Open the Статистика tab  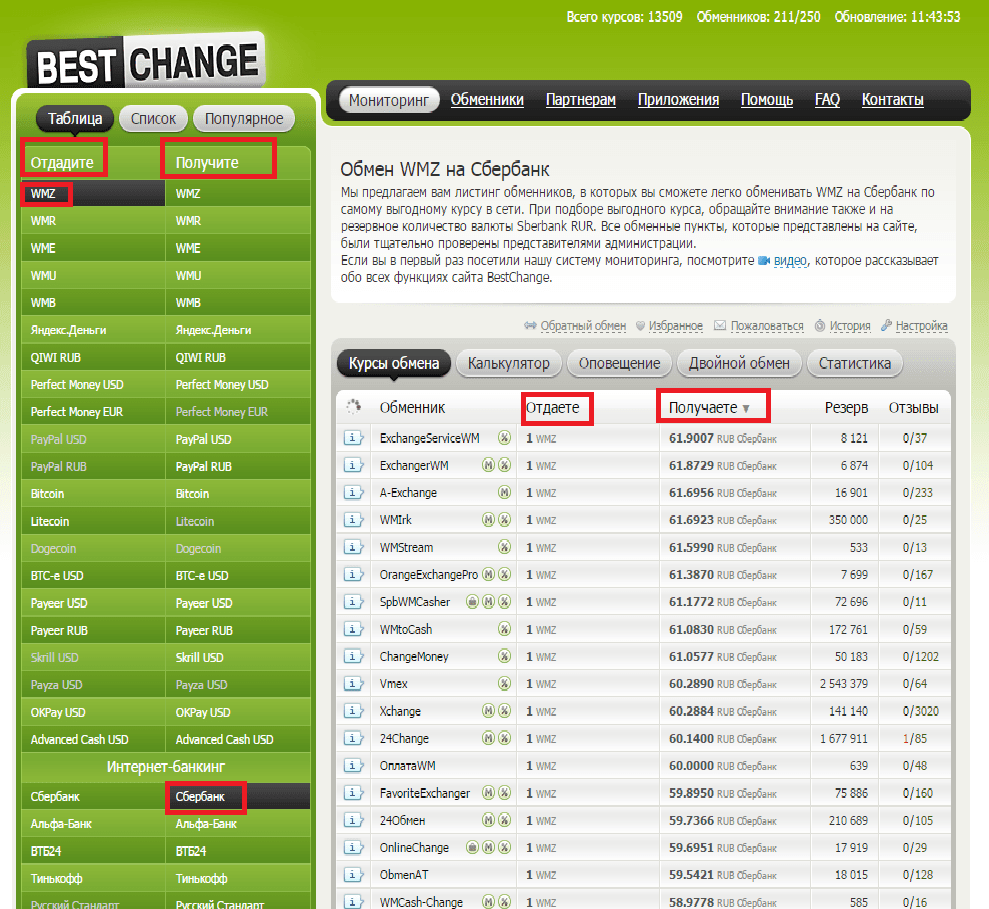855,363
